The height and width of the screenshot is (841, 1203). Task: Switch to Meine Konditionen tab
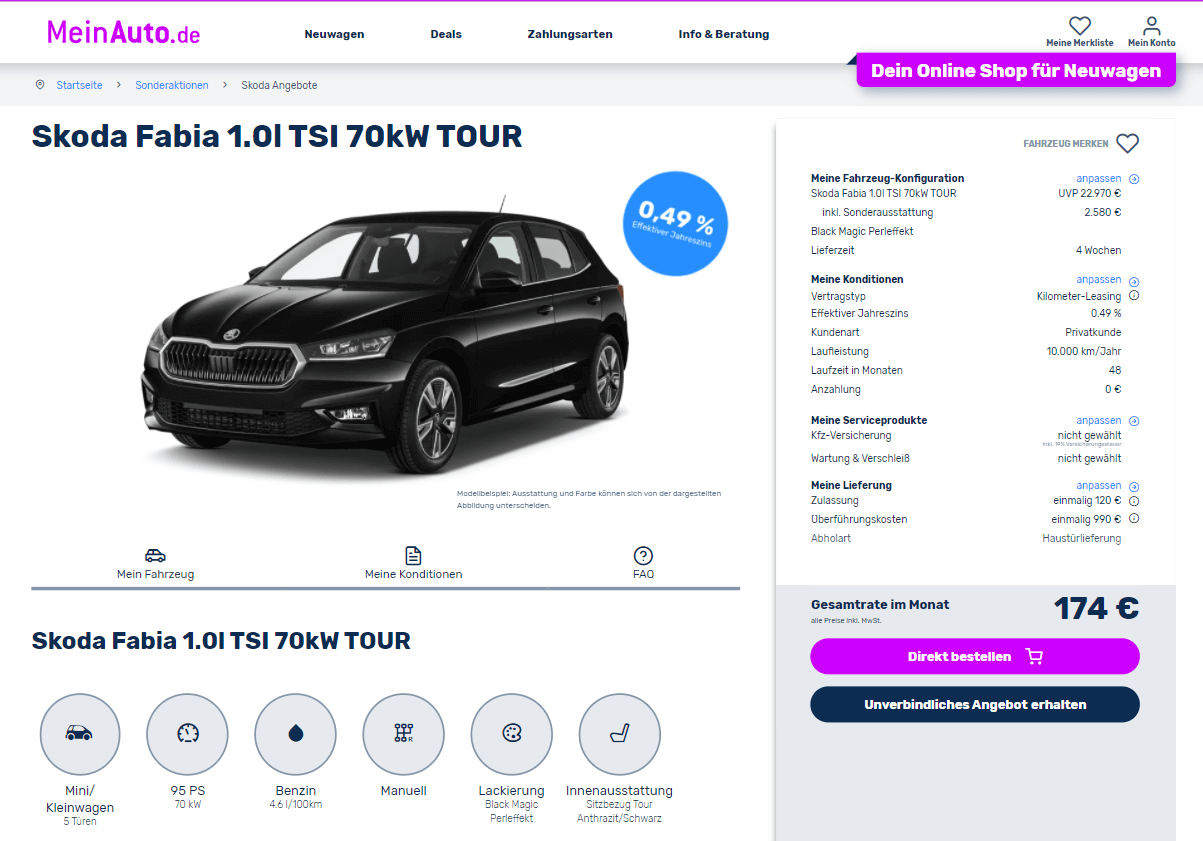click(x=413, y=564)
